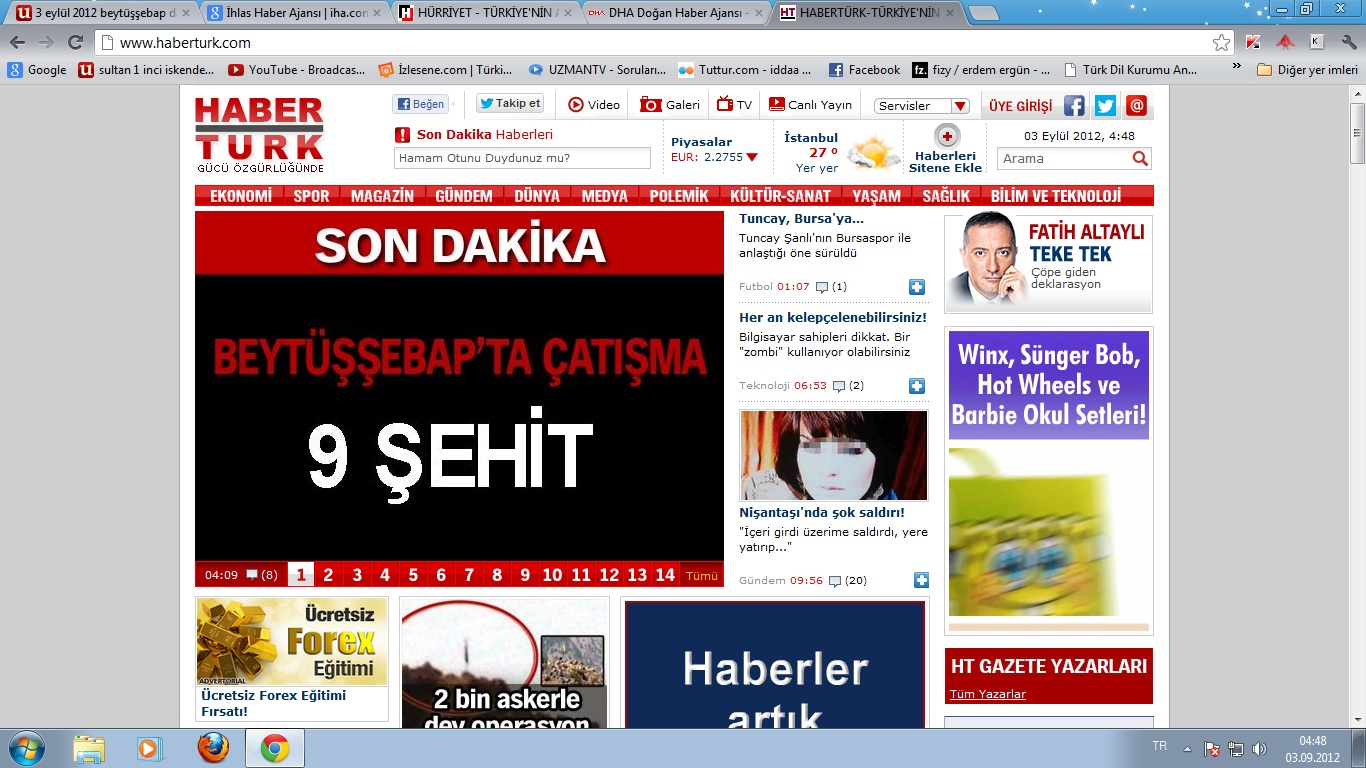1366x768 pixels.
Task: Click the İstanbul weather icon
Action: (x=873, y=154)
